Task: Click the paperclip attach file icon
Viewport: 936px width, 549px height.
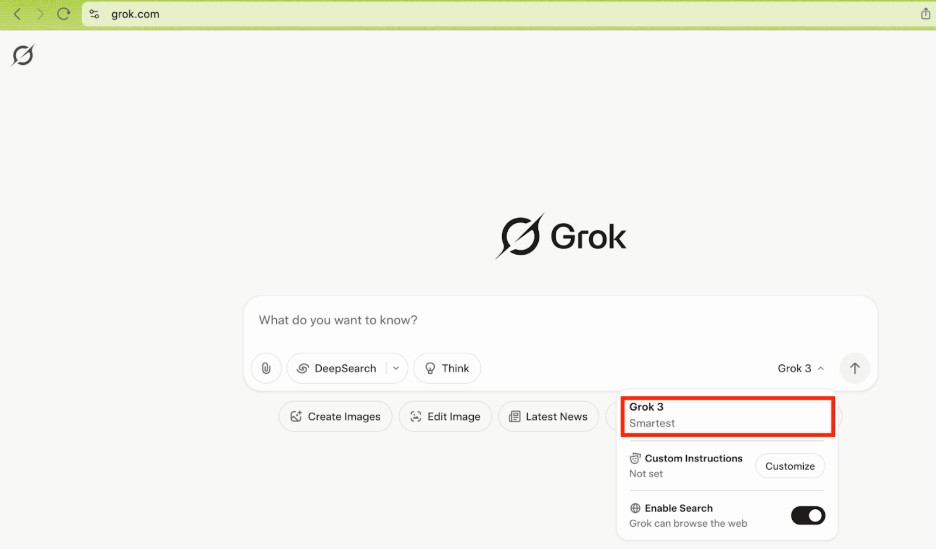Action: click(x=266, y=368)
